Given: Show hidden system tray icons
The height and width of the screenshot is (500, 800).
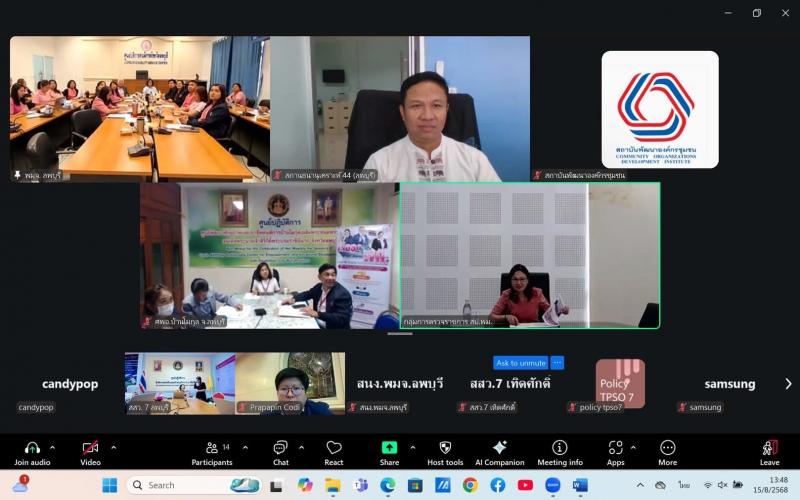Looking at the screenshot, I should click(x=640, y=485).
